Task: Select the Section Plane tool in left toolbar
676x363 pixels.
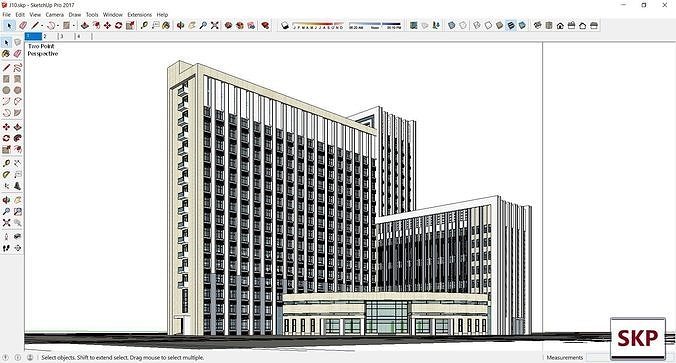Action: (17, 248)
